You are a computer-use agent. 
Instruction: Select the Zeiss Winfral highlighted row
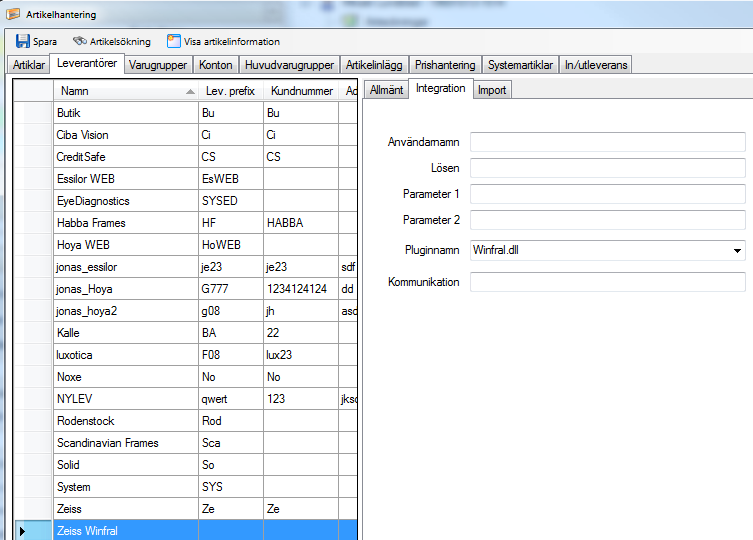(185, 531)
